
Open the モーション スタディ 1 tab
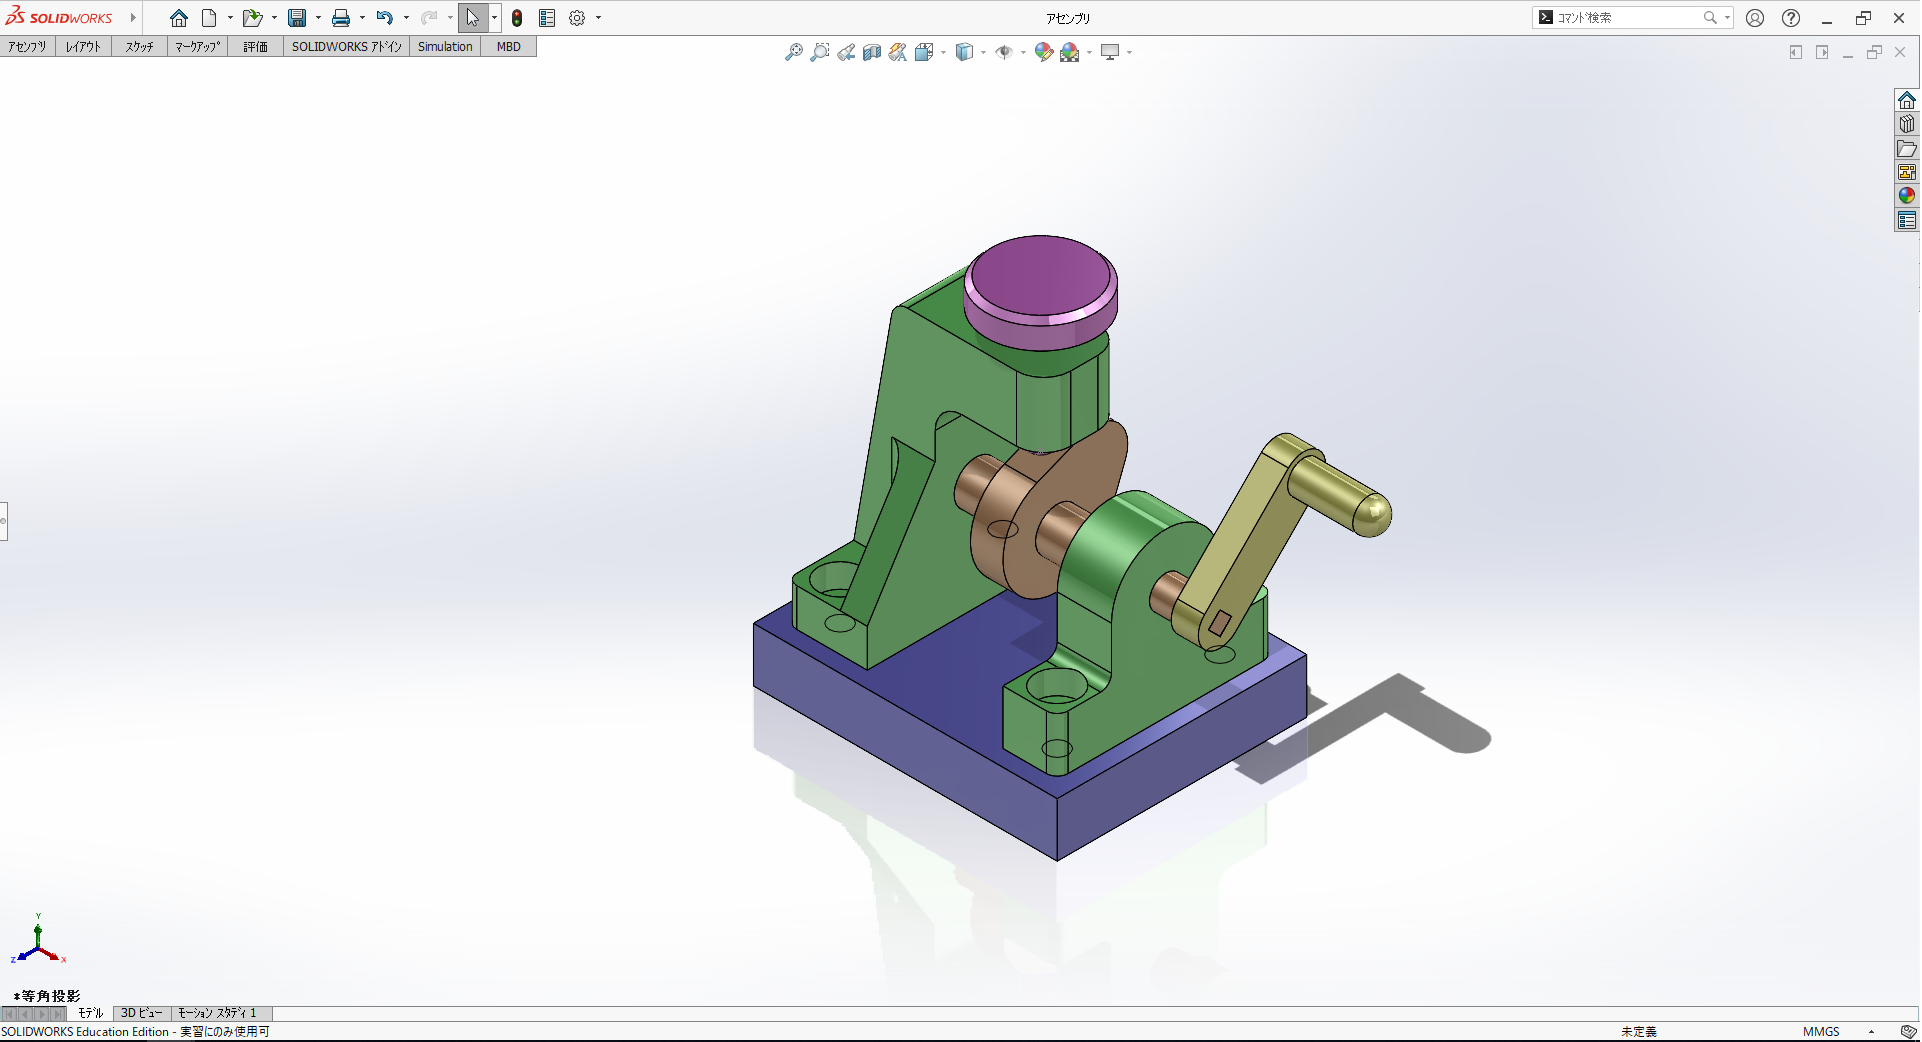(217, 1013)
